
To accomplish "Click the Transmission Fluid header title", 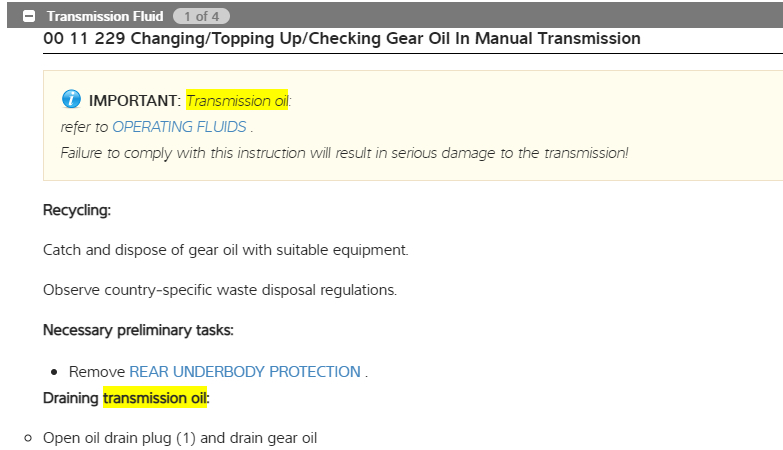I will tap(103, 16).
